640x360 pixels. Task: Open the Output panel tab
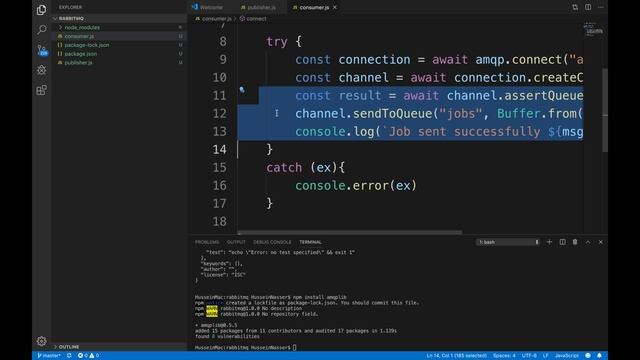(236, 242)
